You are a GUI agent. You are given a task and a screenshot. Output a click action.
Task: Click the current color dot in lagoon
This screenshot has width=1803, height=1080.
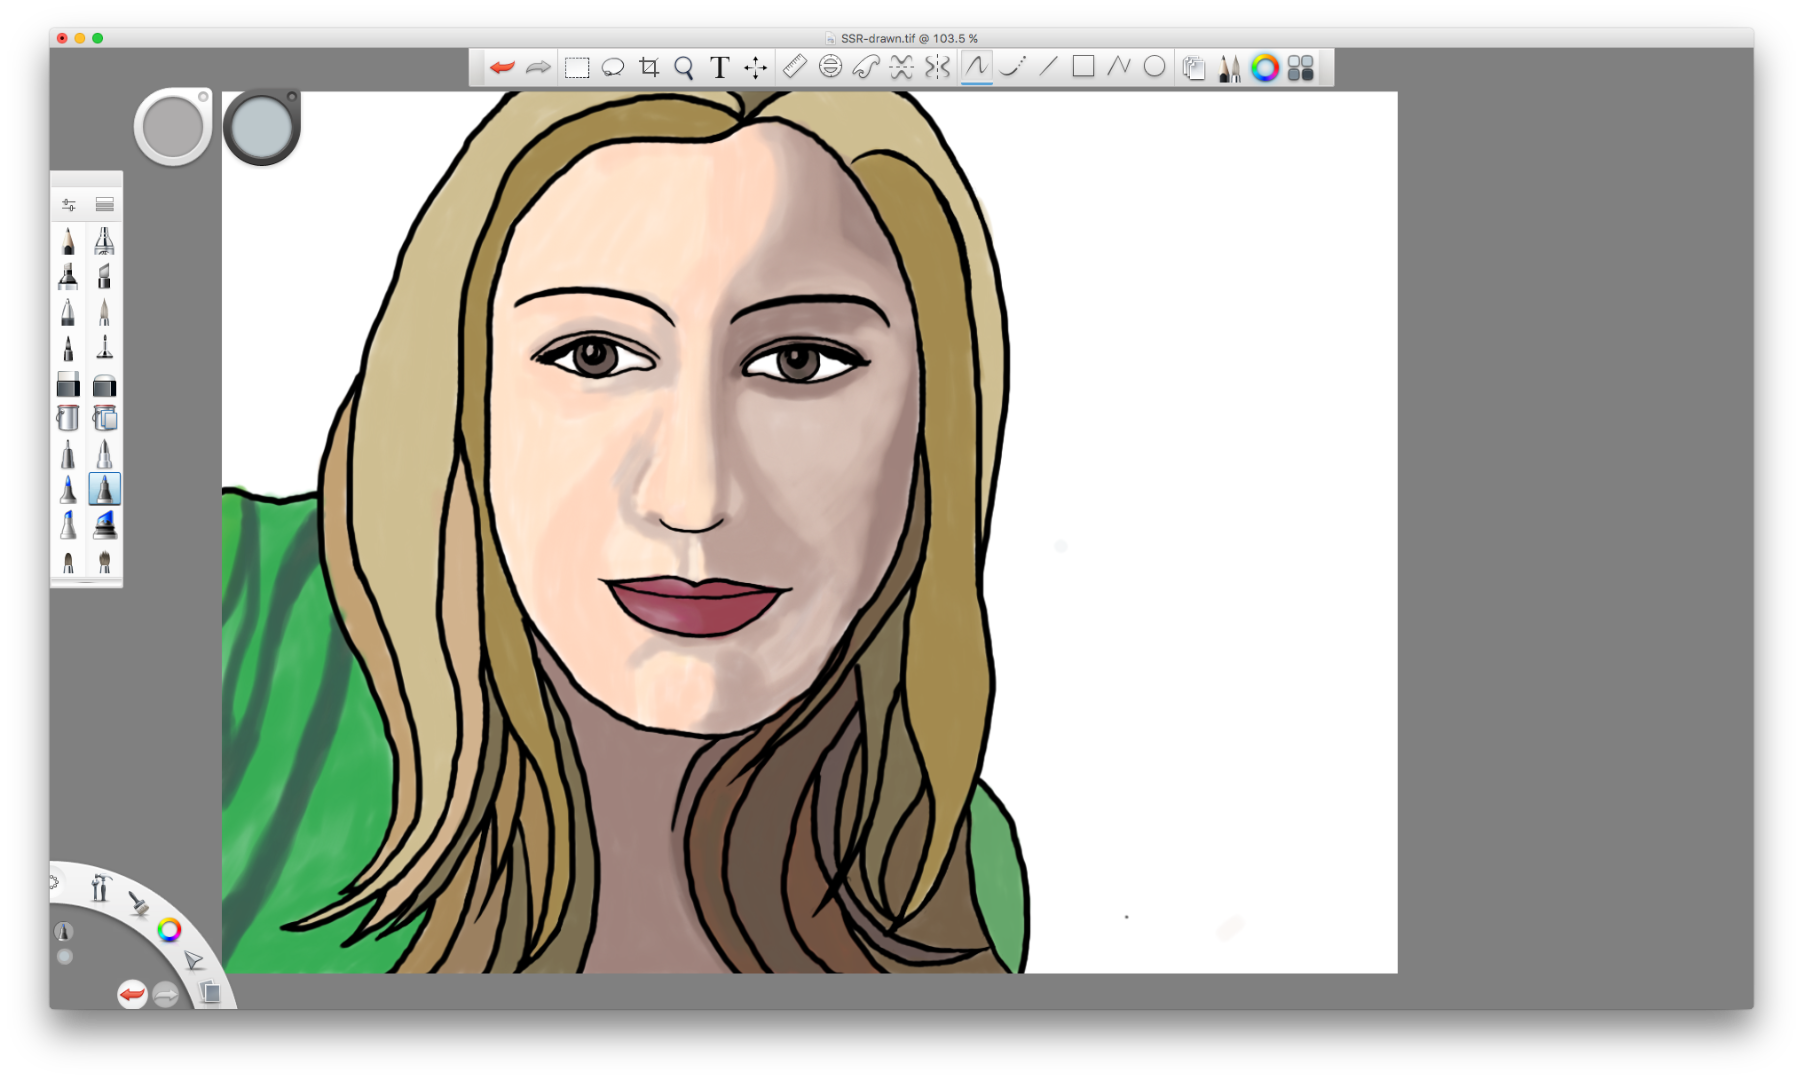[x=65, y=957]
